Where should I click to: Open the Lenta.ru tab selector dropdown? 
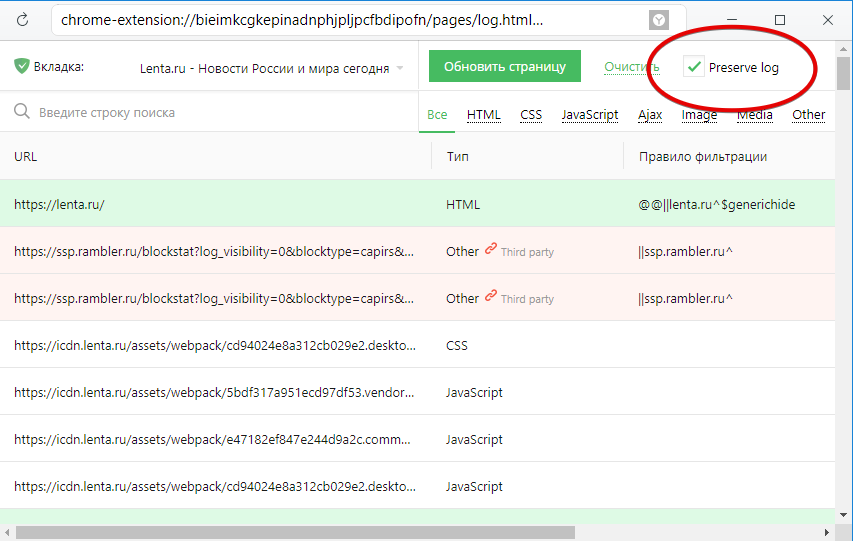click(x=271, y=69)
